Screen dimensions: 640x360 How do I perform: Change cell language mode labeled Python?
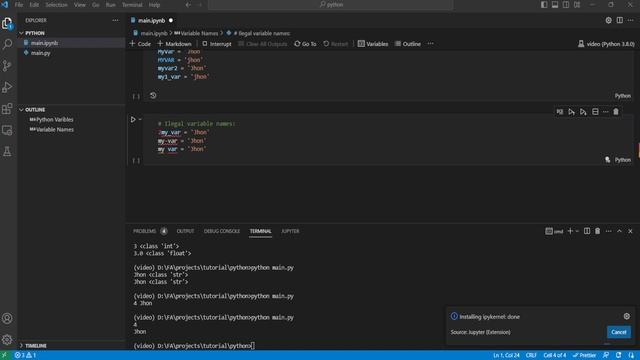(x=622, y=160)
